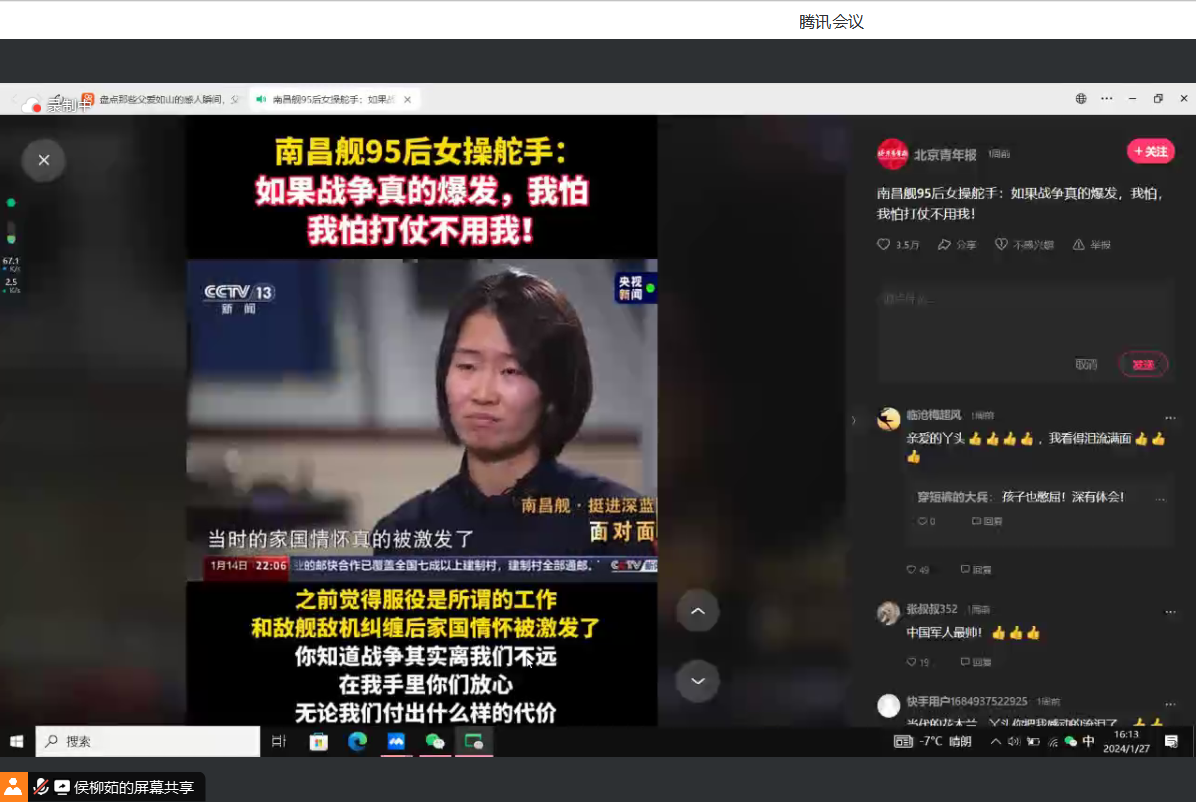Report the video using the warning icon
Image resolution: width=1196 pixels, height=802 pixels.
tap(1079, 245)
